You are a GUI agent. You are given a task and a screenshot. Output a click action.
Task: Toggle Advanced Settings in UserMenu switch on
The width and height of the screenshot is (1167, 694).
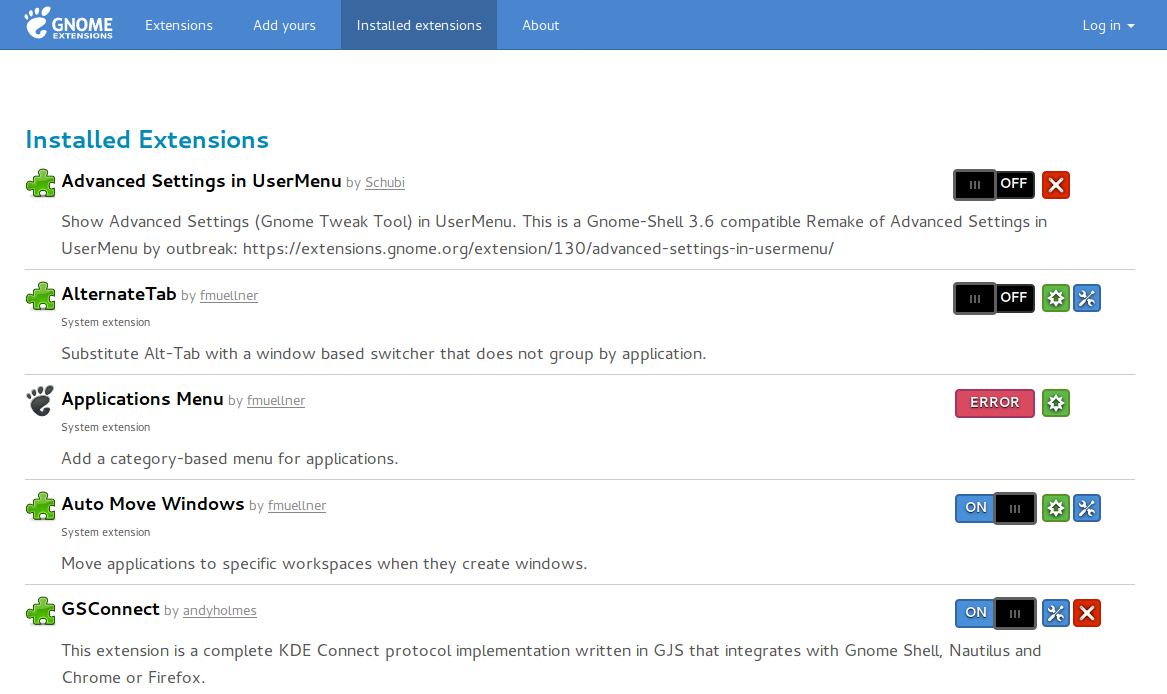994,185
